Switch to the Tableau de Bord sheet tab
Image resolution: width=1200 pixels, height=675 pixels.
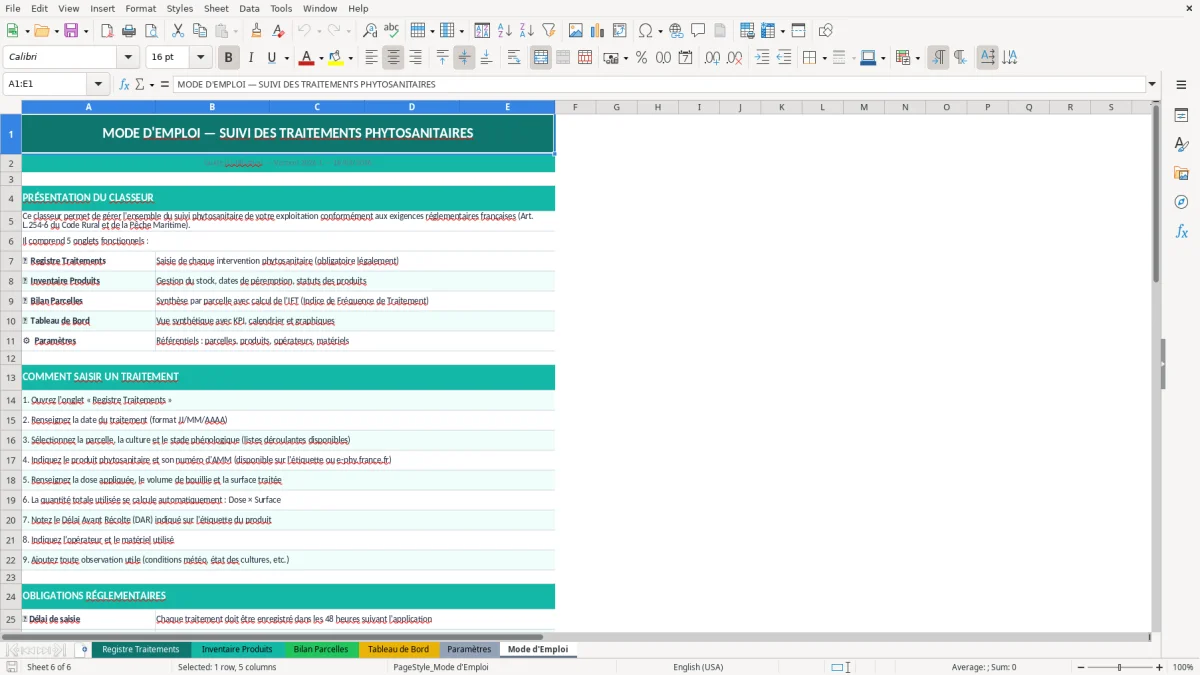pos(398,649)
